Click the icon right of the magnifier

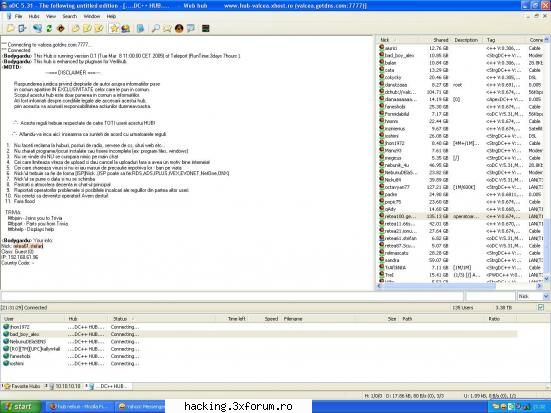point(167,28)
